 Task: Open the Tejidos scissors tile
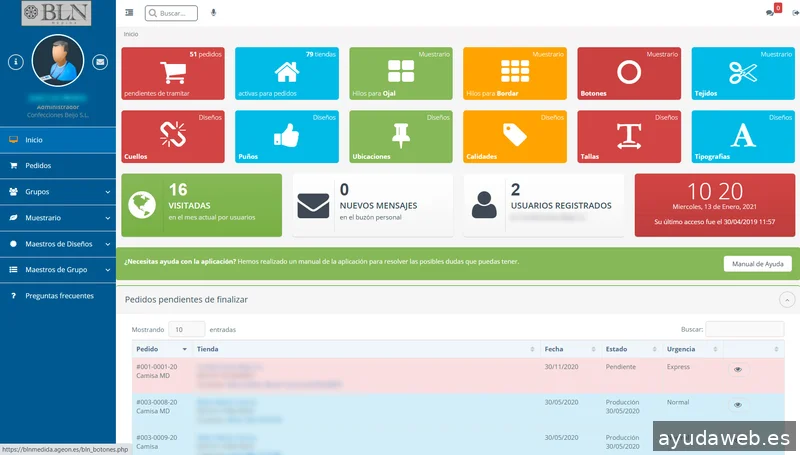(x=743, y=73)
